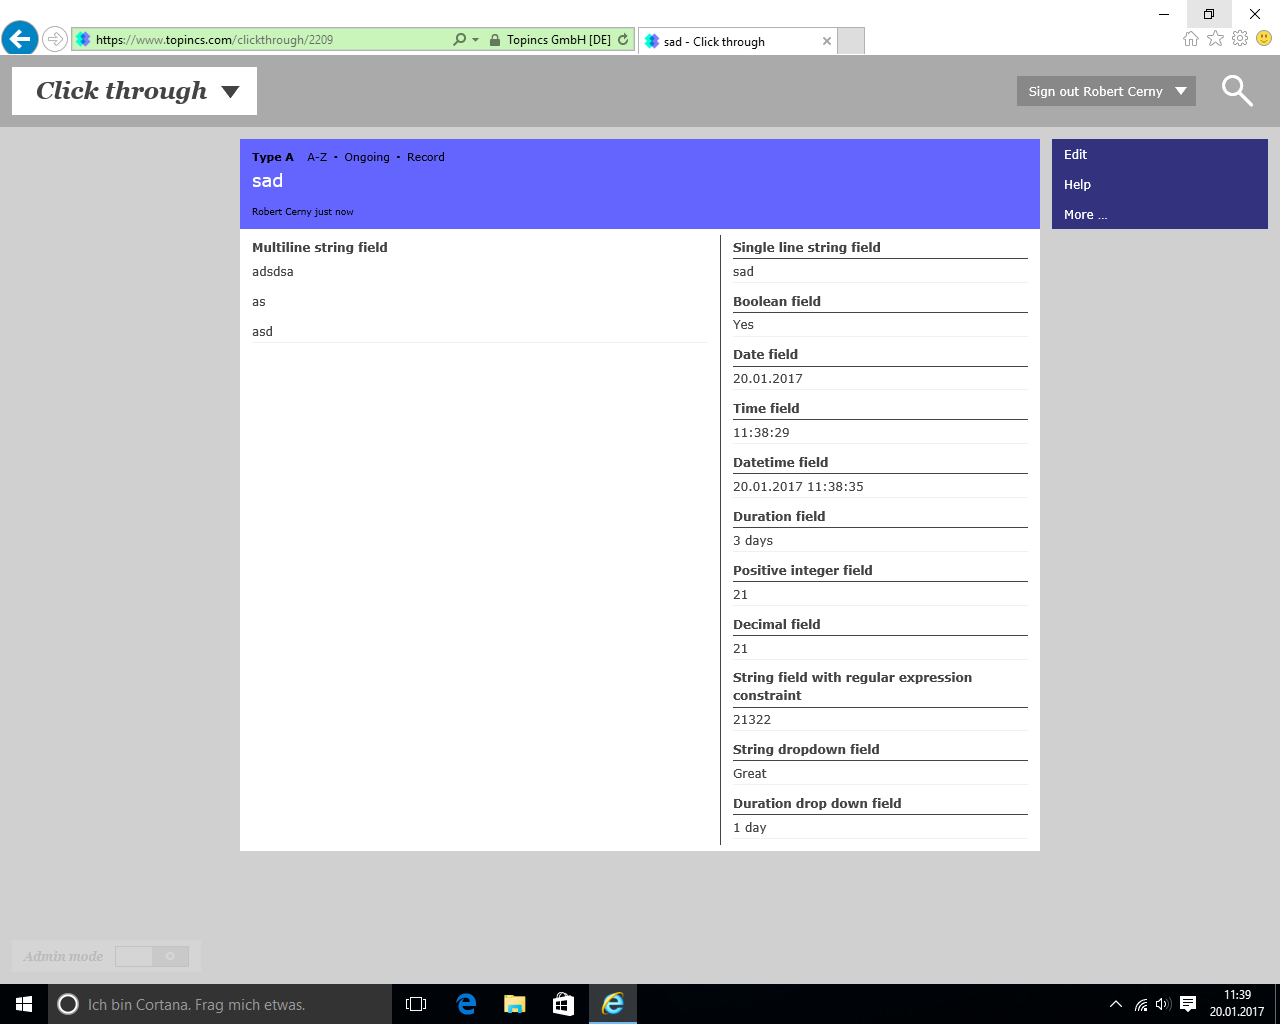
Task: Click the browser back arrow button
Action: (20, 40)
